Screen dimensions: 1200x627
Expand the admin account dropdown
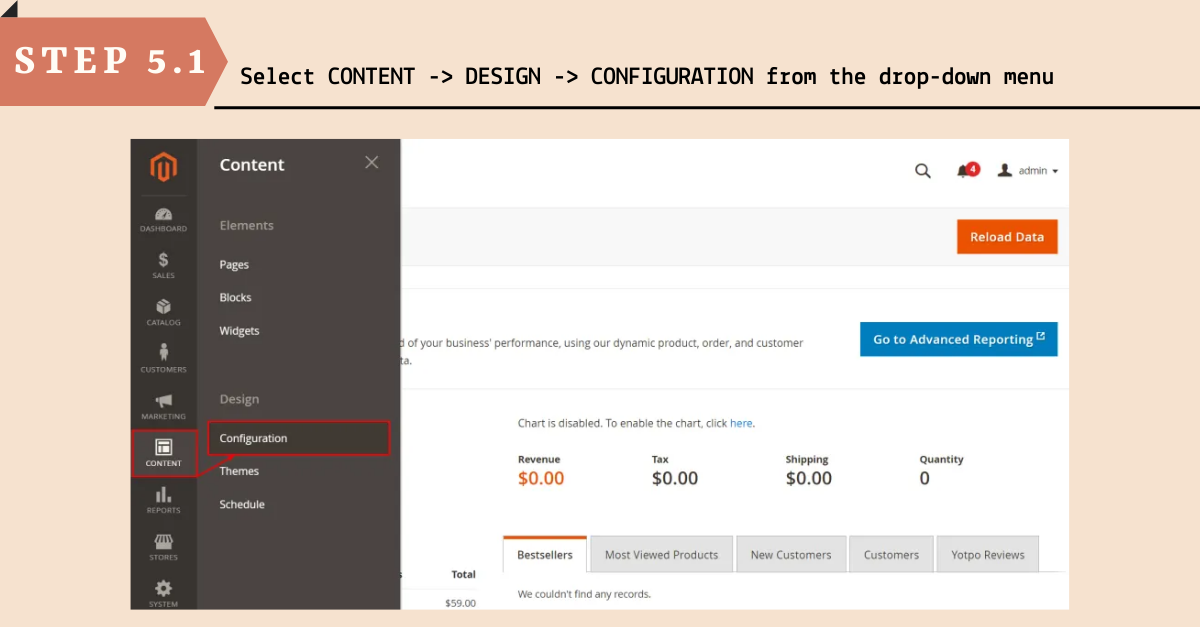tap(1028, 171)
